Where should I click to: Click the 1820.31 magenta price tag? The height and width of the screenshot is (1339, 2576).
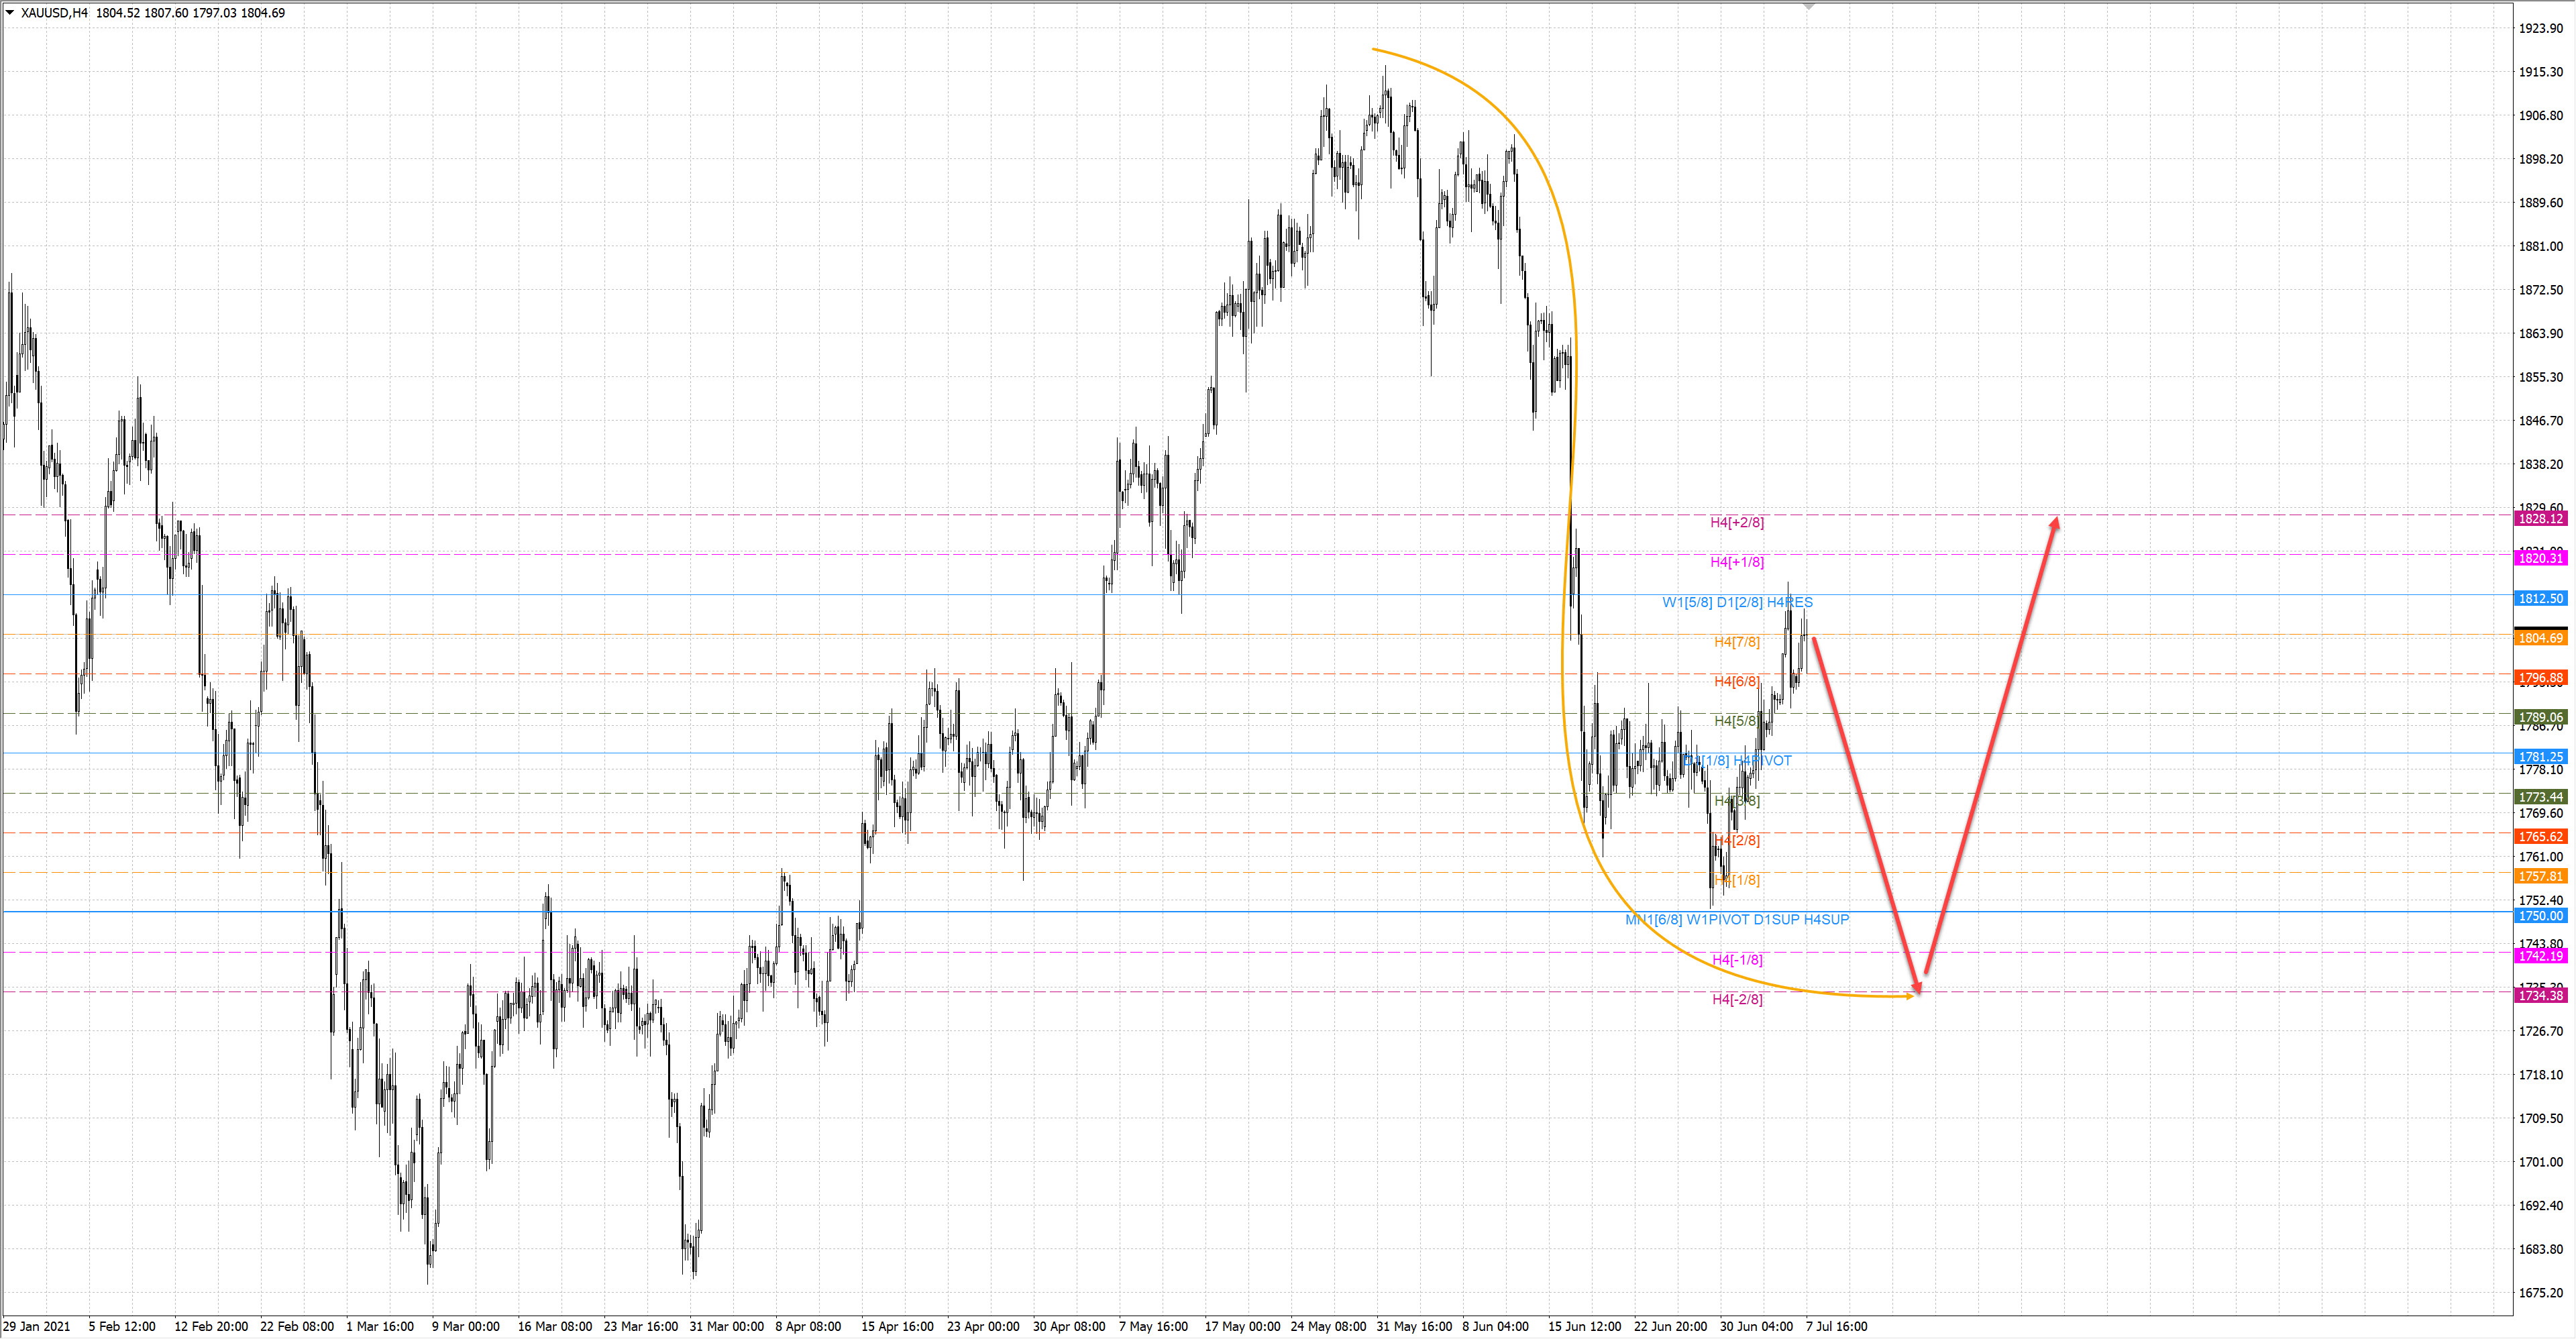coord(2540,558)
